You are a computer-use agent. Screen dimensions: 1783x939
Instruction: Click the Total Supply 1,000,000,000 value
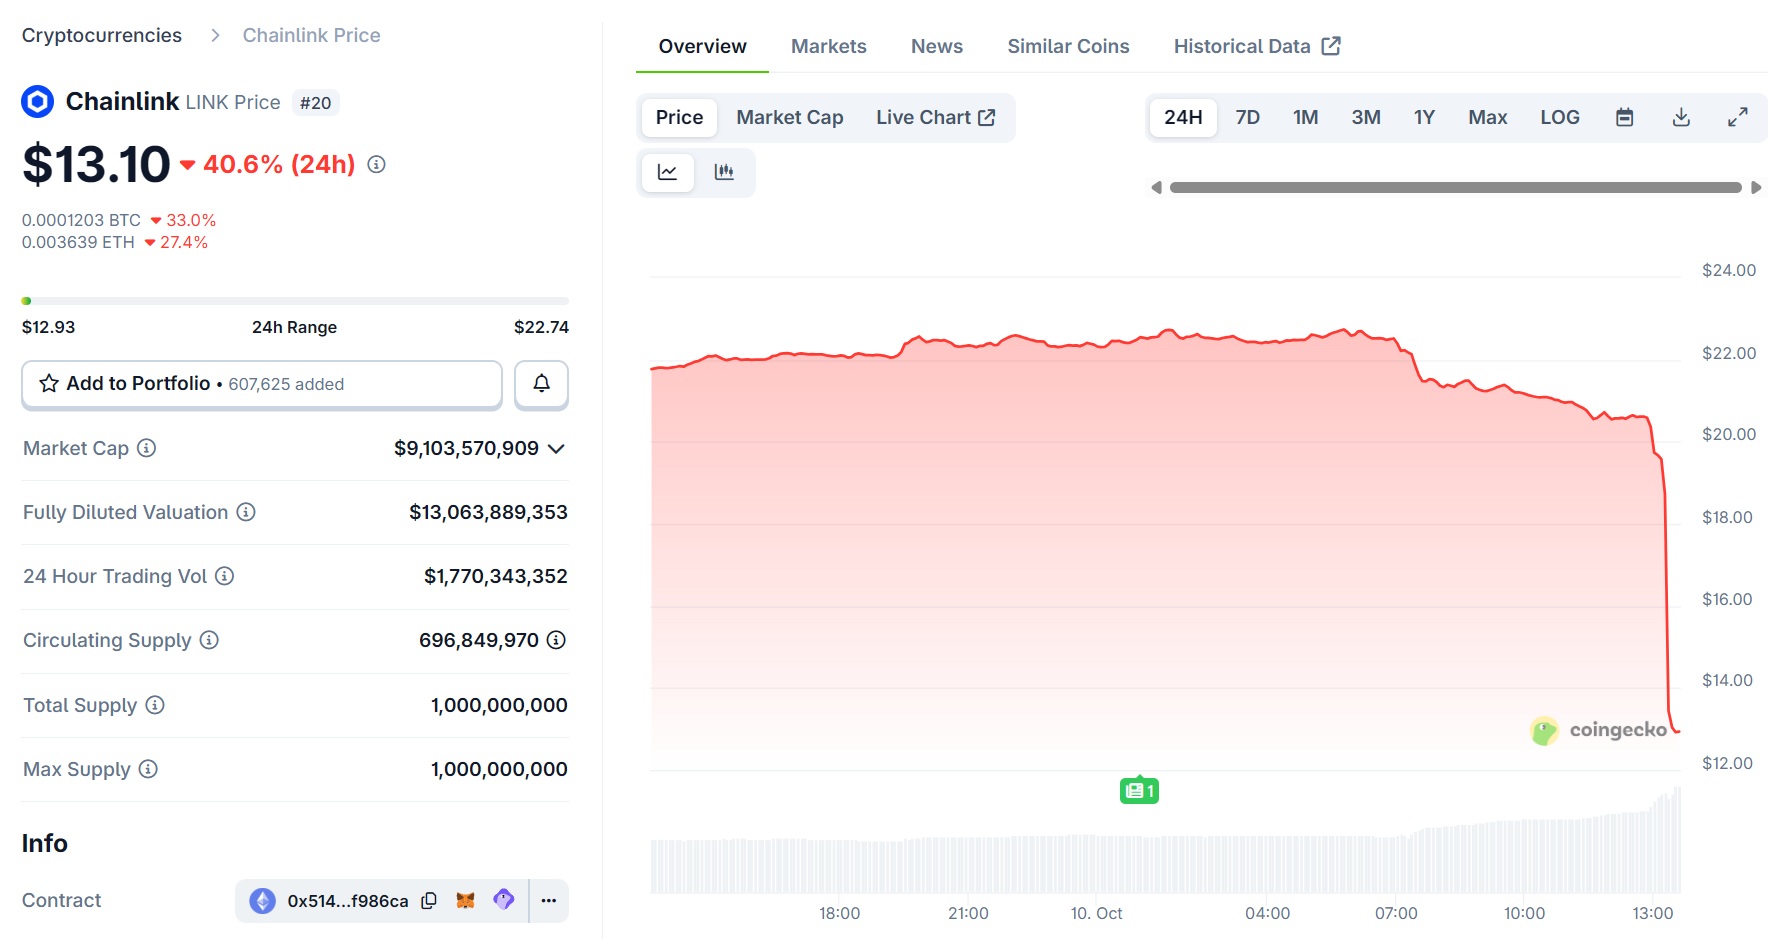pos(499,705)
